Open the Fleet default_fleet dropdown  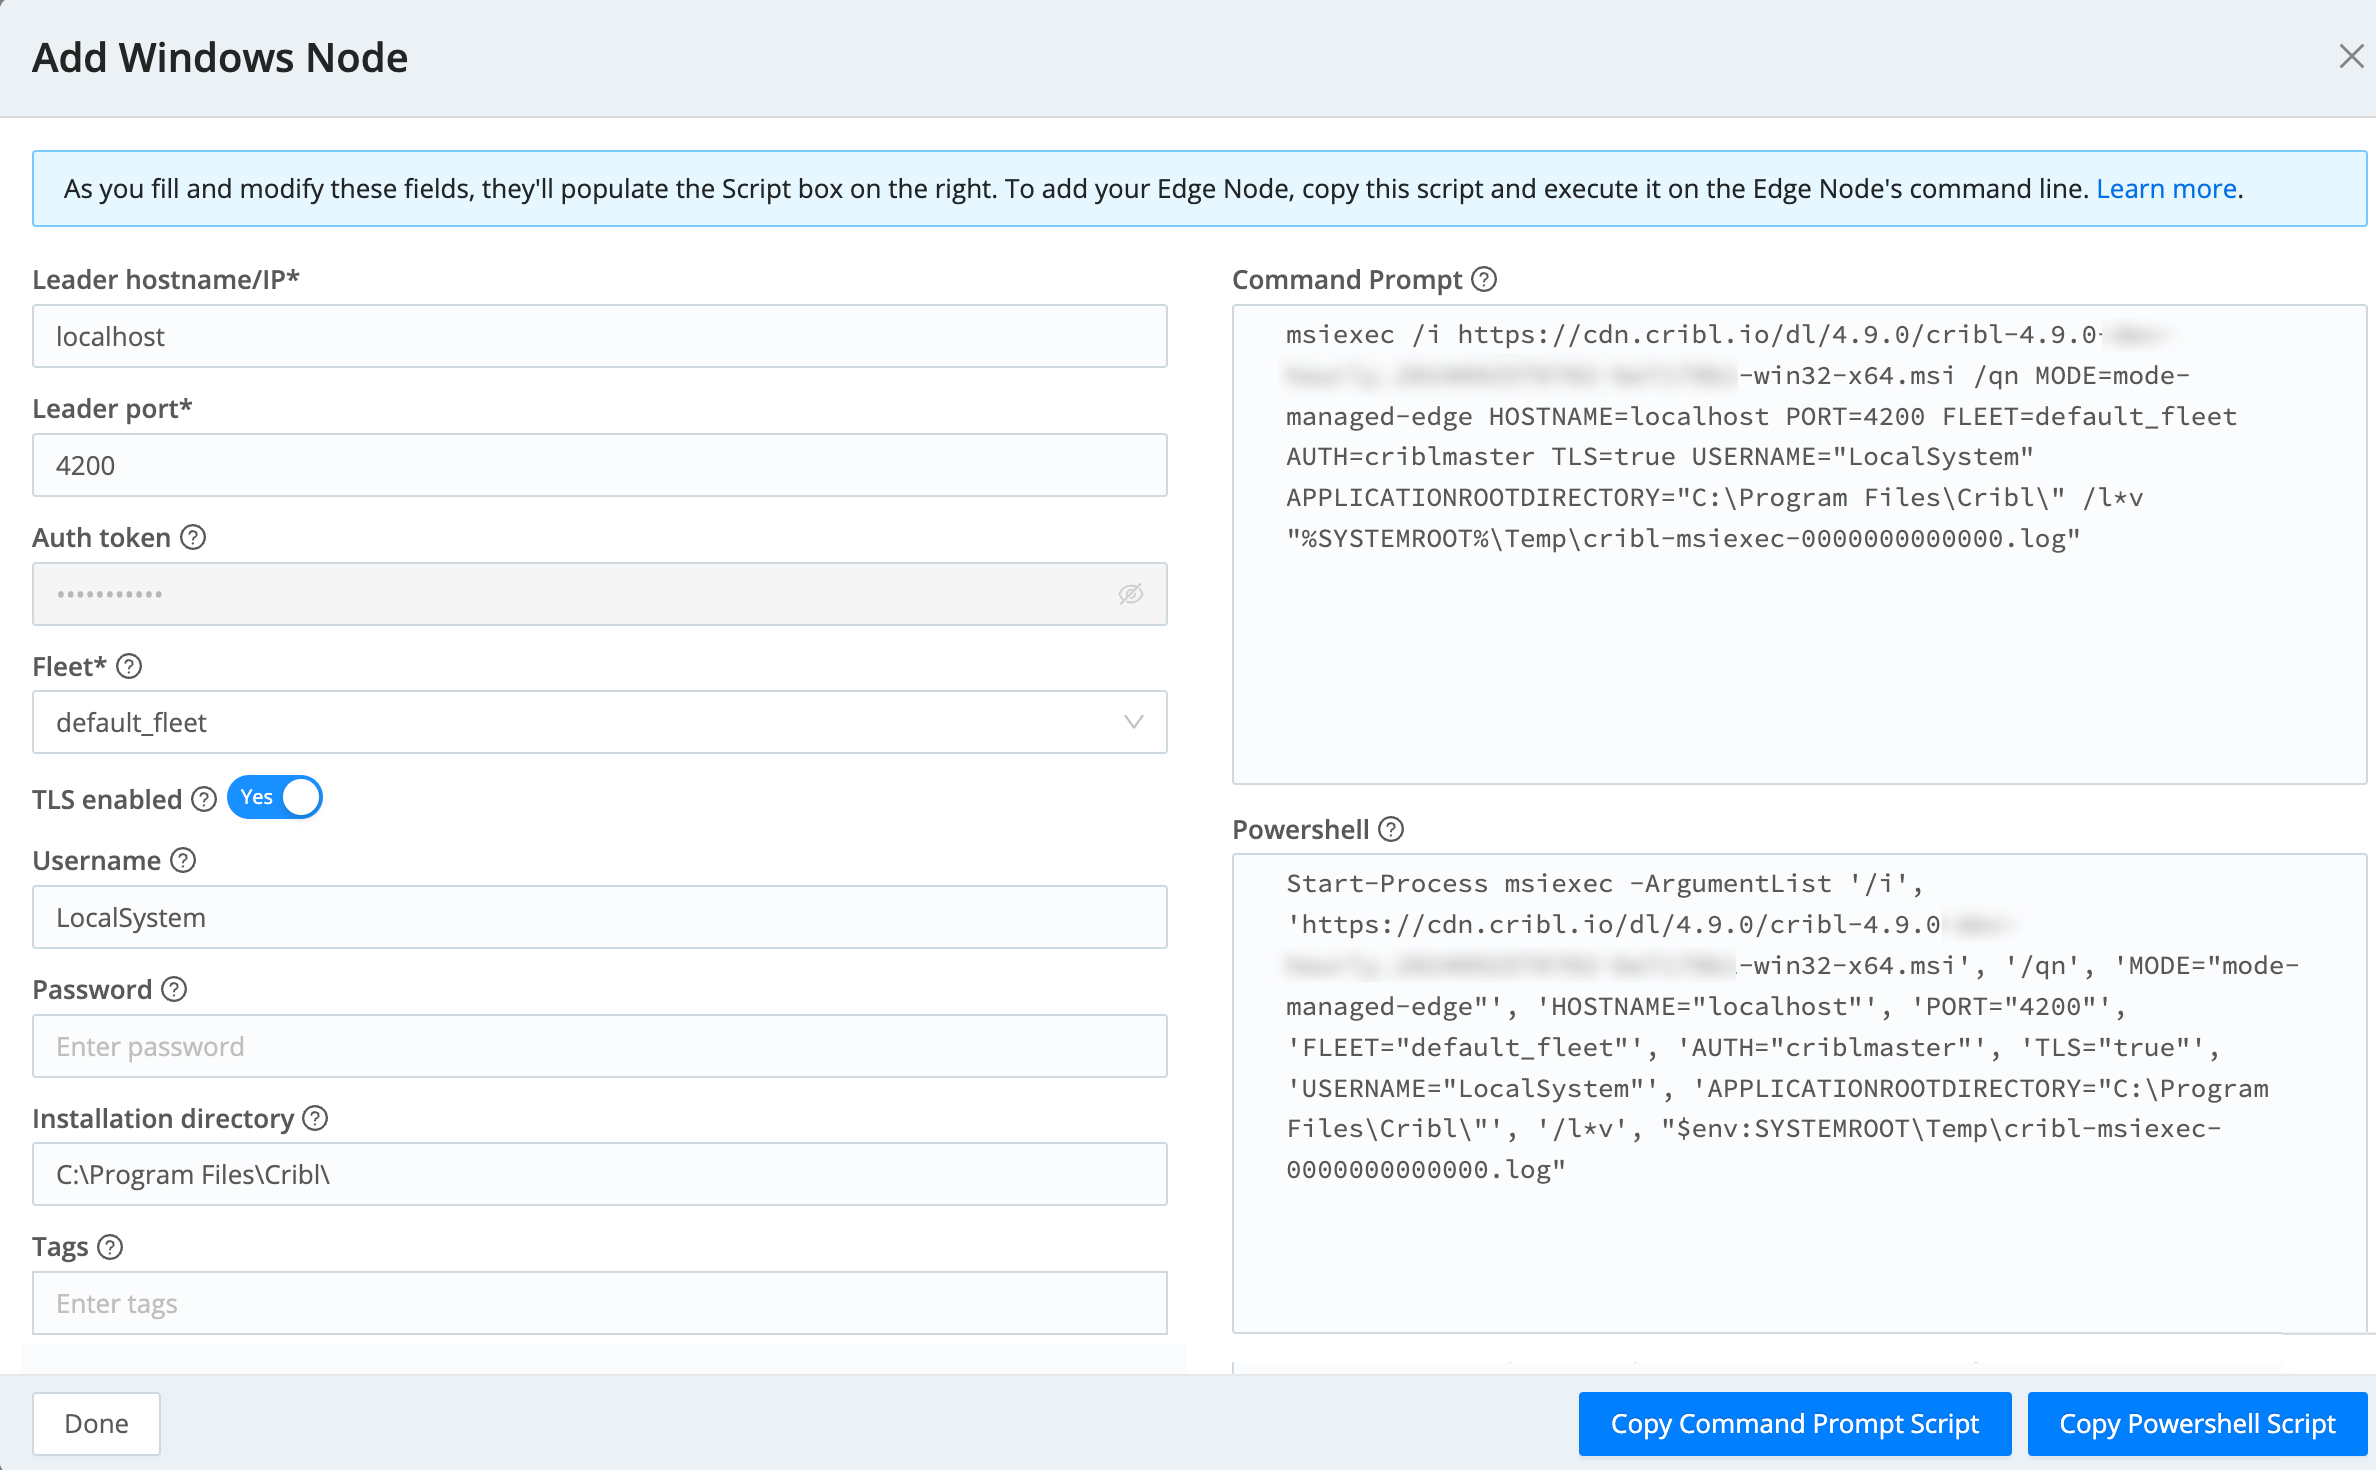(598, 722)
